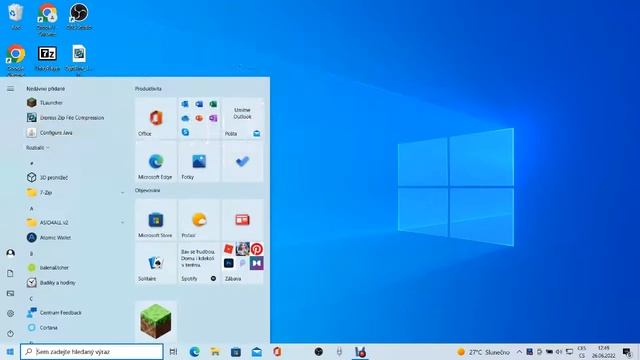Viewport: 640px width, 360px height.
Task: Open the small Excel tile in Office folder
Action: pos(213,104)
